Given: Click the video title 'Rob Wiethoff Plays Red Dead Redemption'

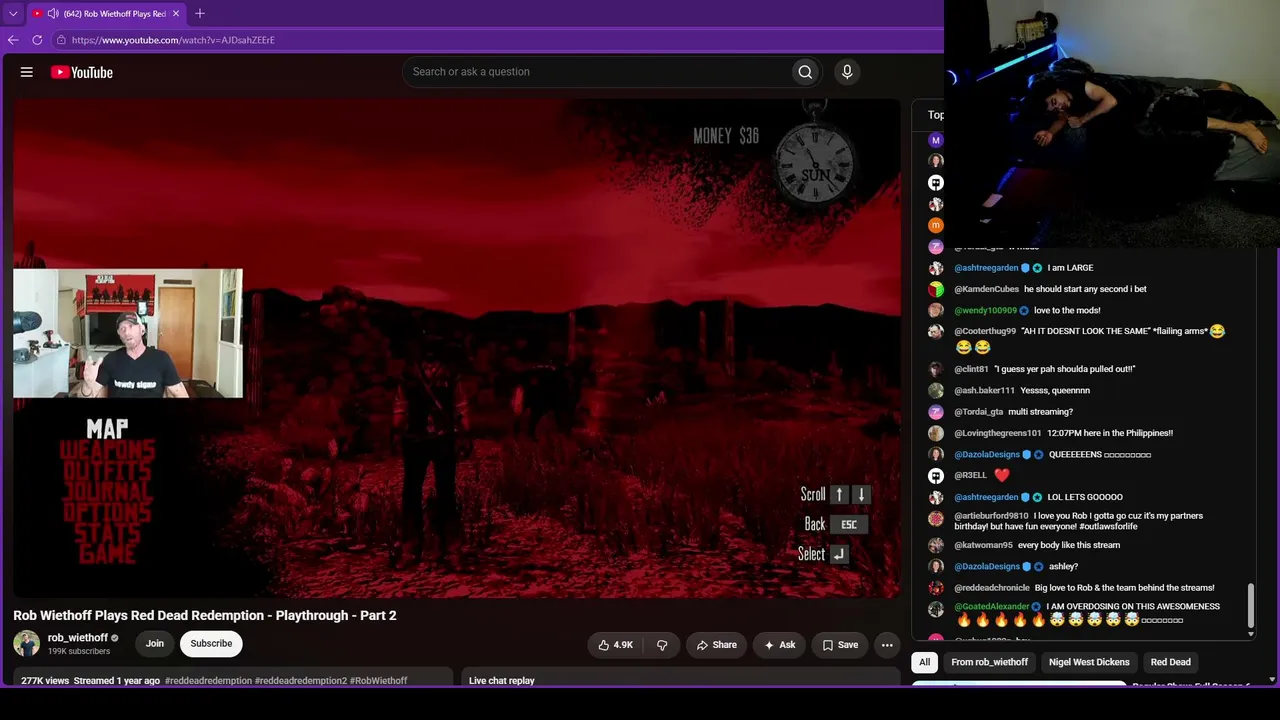Looking at the screenshot, I should (x=205, y=615).
